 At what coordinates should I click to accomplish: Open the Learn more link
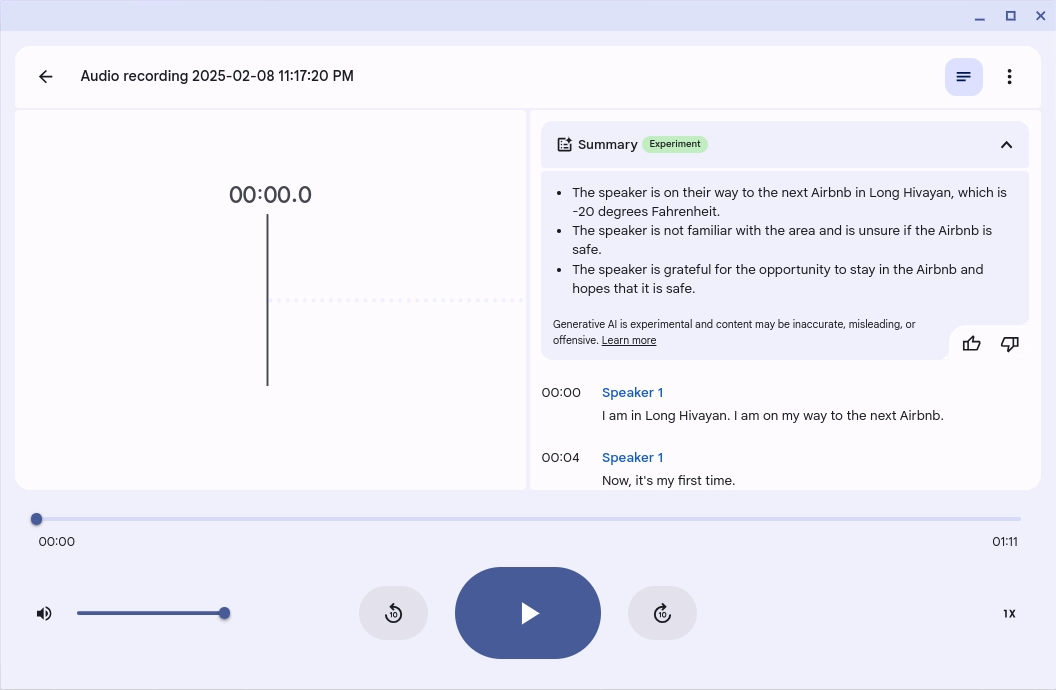(628, 341)
